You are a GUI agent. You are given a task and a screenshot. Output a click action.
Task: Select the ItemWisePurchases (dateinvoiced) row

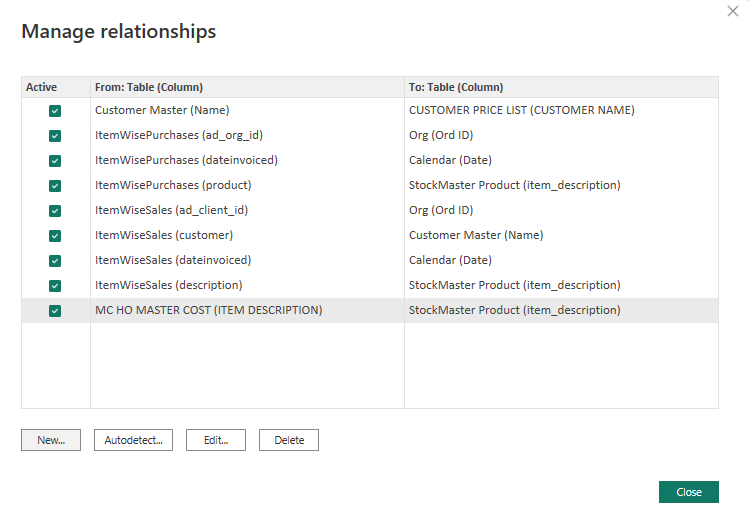(x=370, y=160)
